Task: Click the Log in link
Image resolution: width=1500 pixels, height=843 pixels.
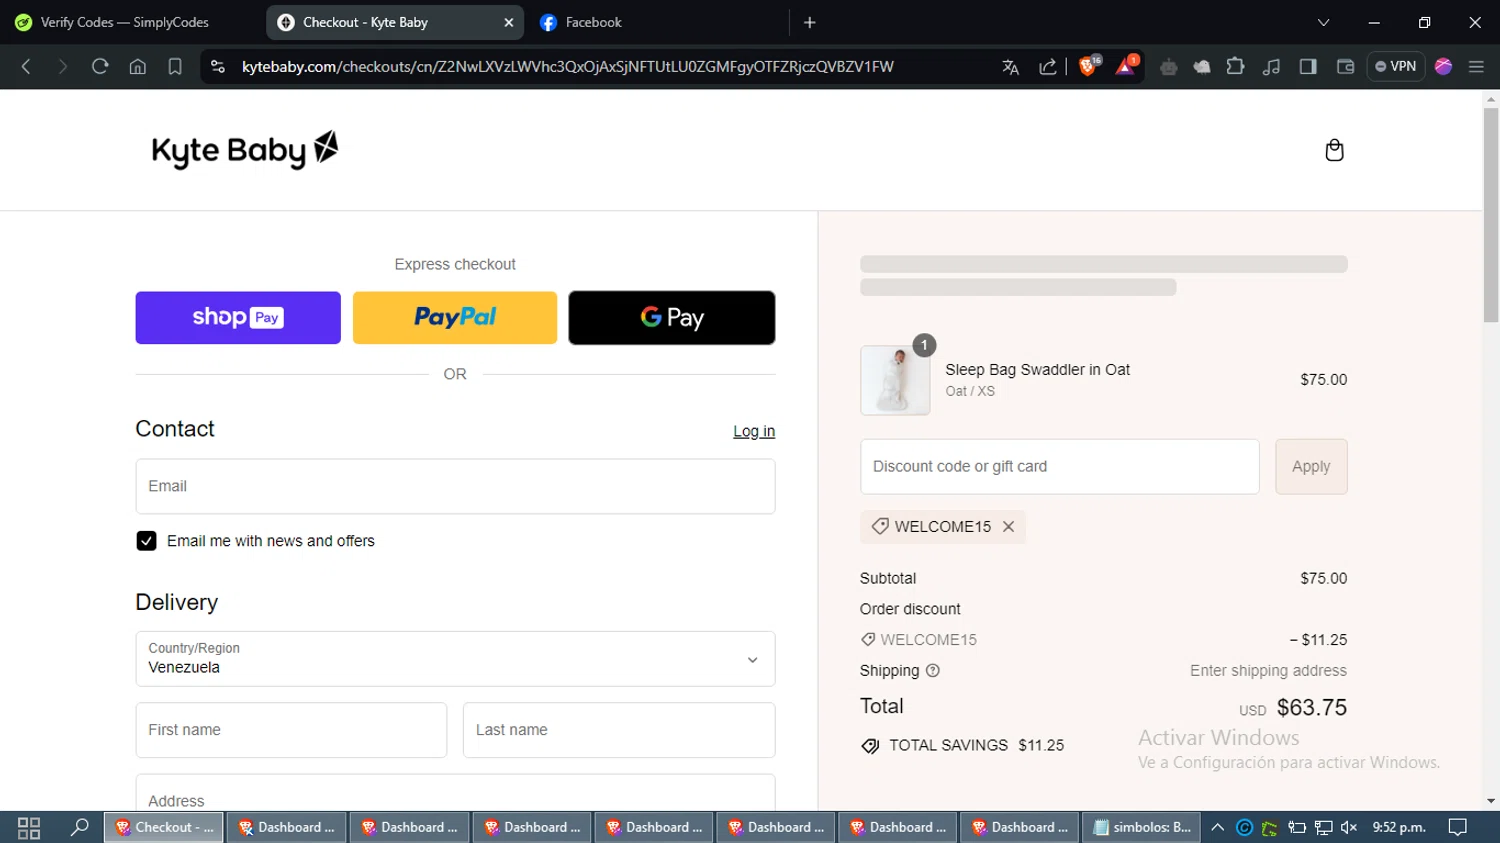Action: pyautogui.click(x=754, y=431)
